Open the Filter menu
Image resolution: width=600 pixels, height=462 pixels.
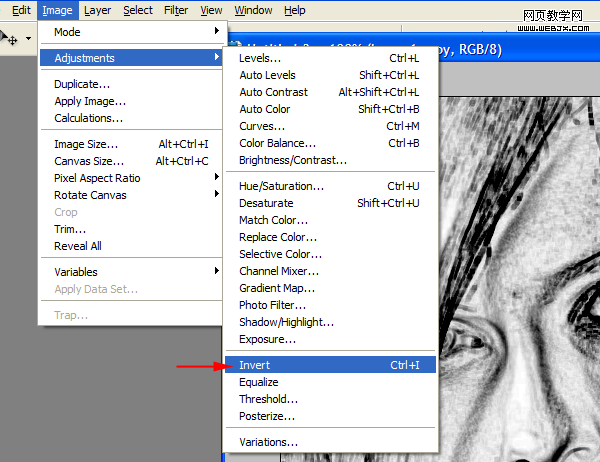tap(176, 10)
